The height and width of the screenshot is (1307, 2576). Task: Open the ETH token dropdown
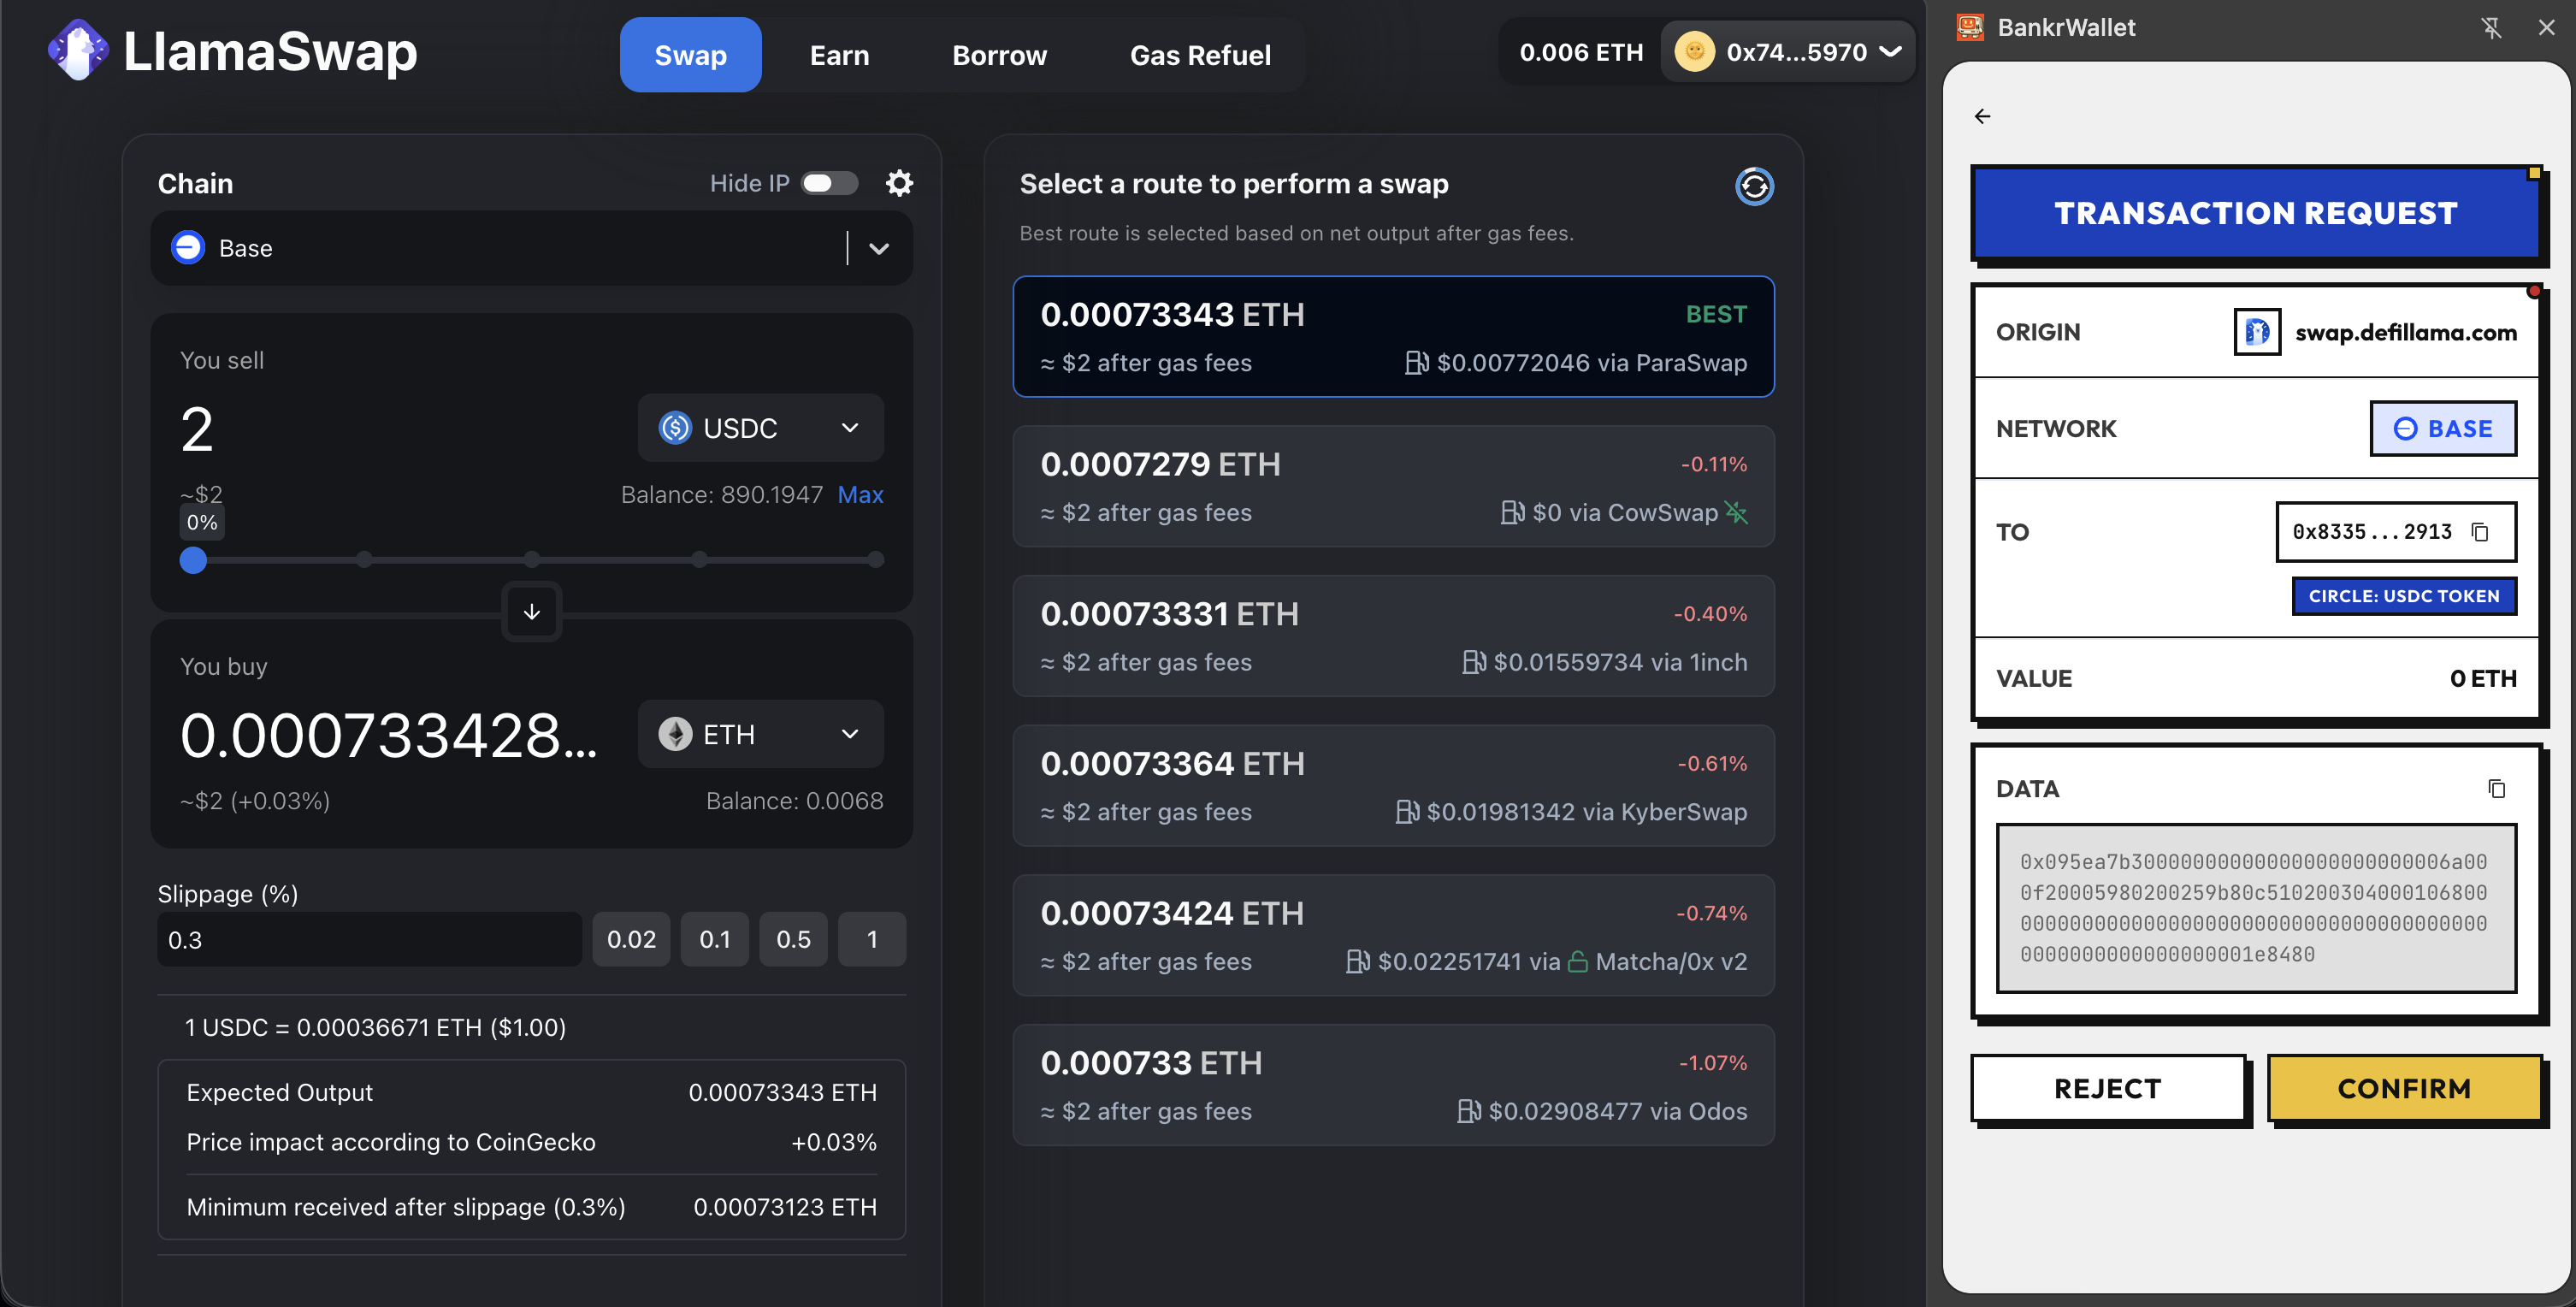coord(760,734)
